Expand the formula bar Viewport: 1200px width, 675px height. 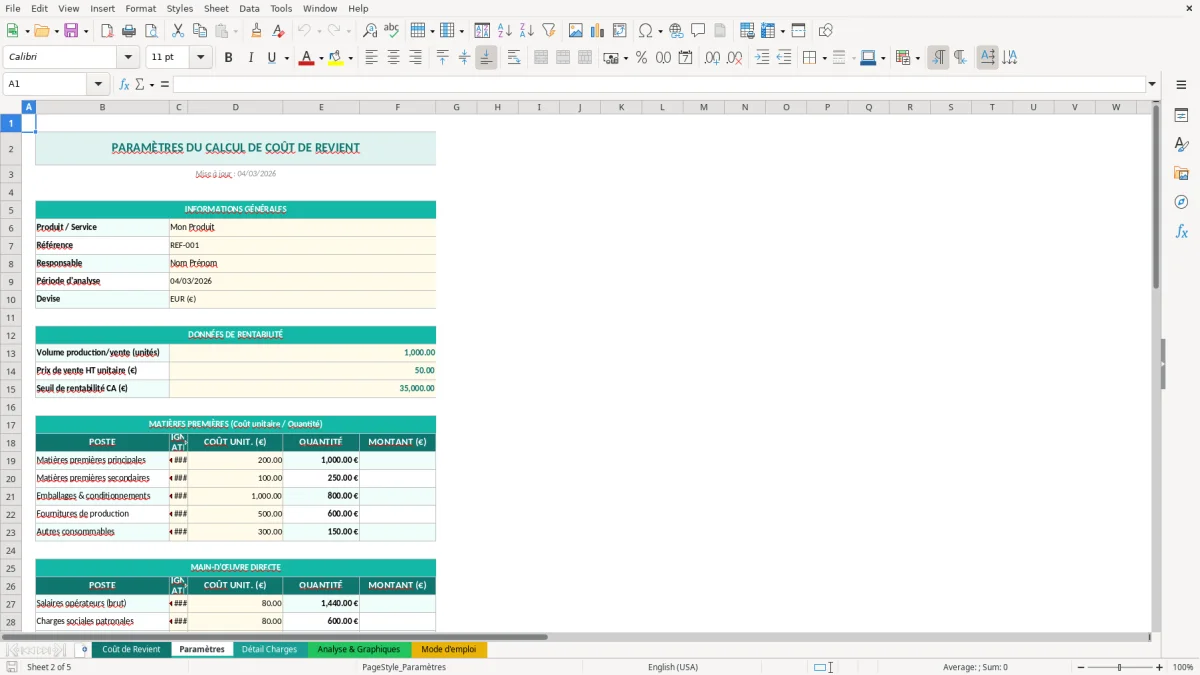[1152, 84]
